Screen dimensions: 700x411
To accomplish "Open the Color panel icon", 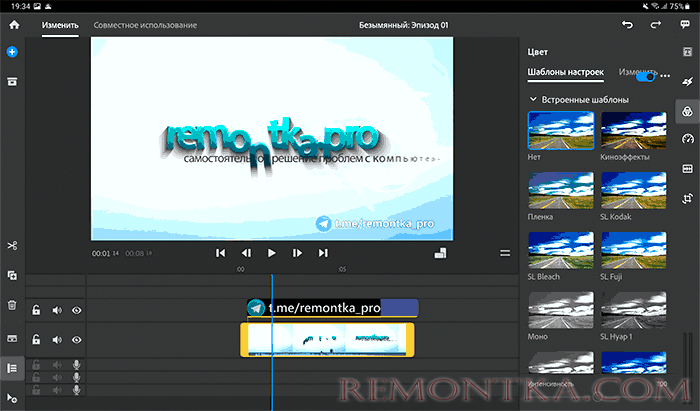I will coord(688,111).
